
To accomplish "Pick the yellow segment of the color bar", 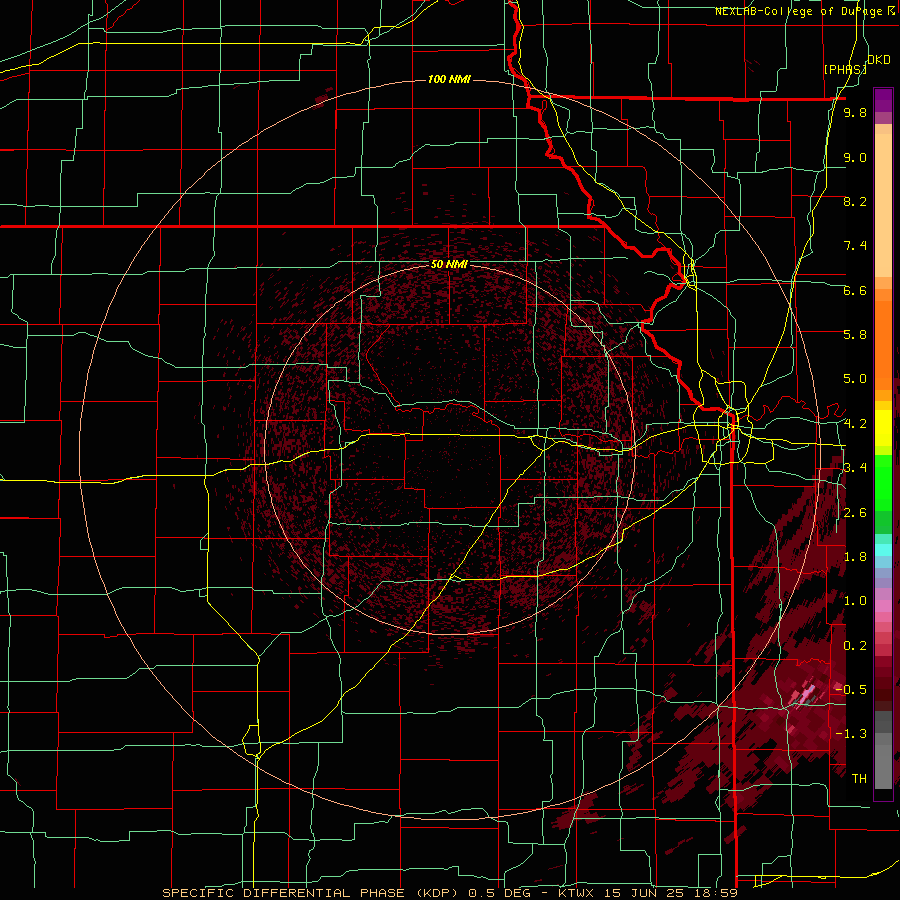I will (883, 428).
